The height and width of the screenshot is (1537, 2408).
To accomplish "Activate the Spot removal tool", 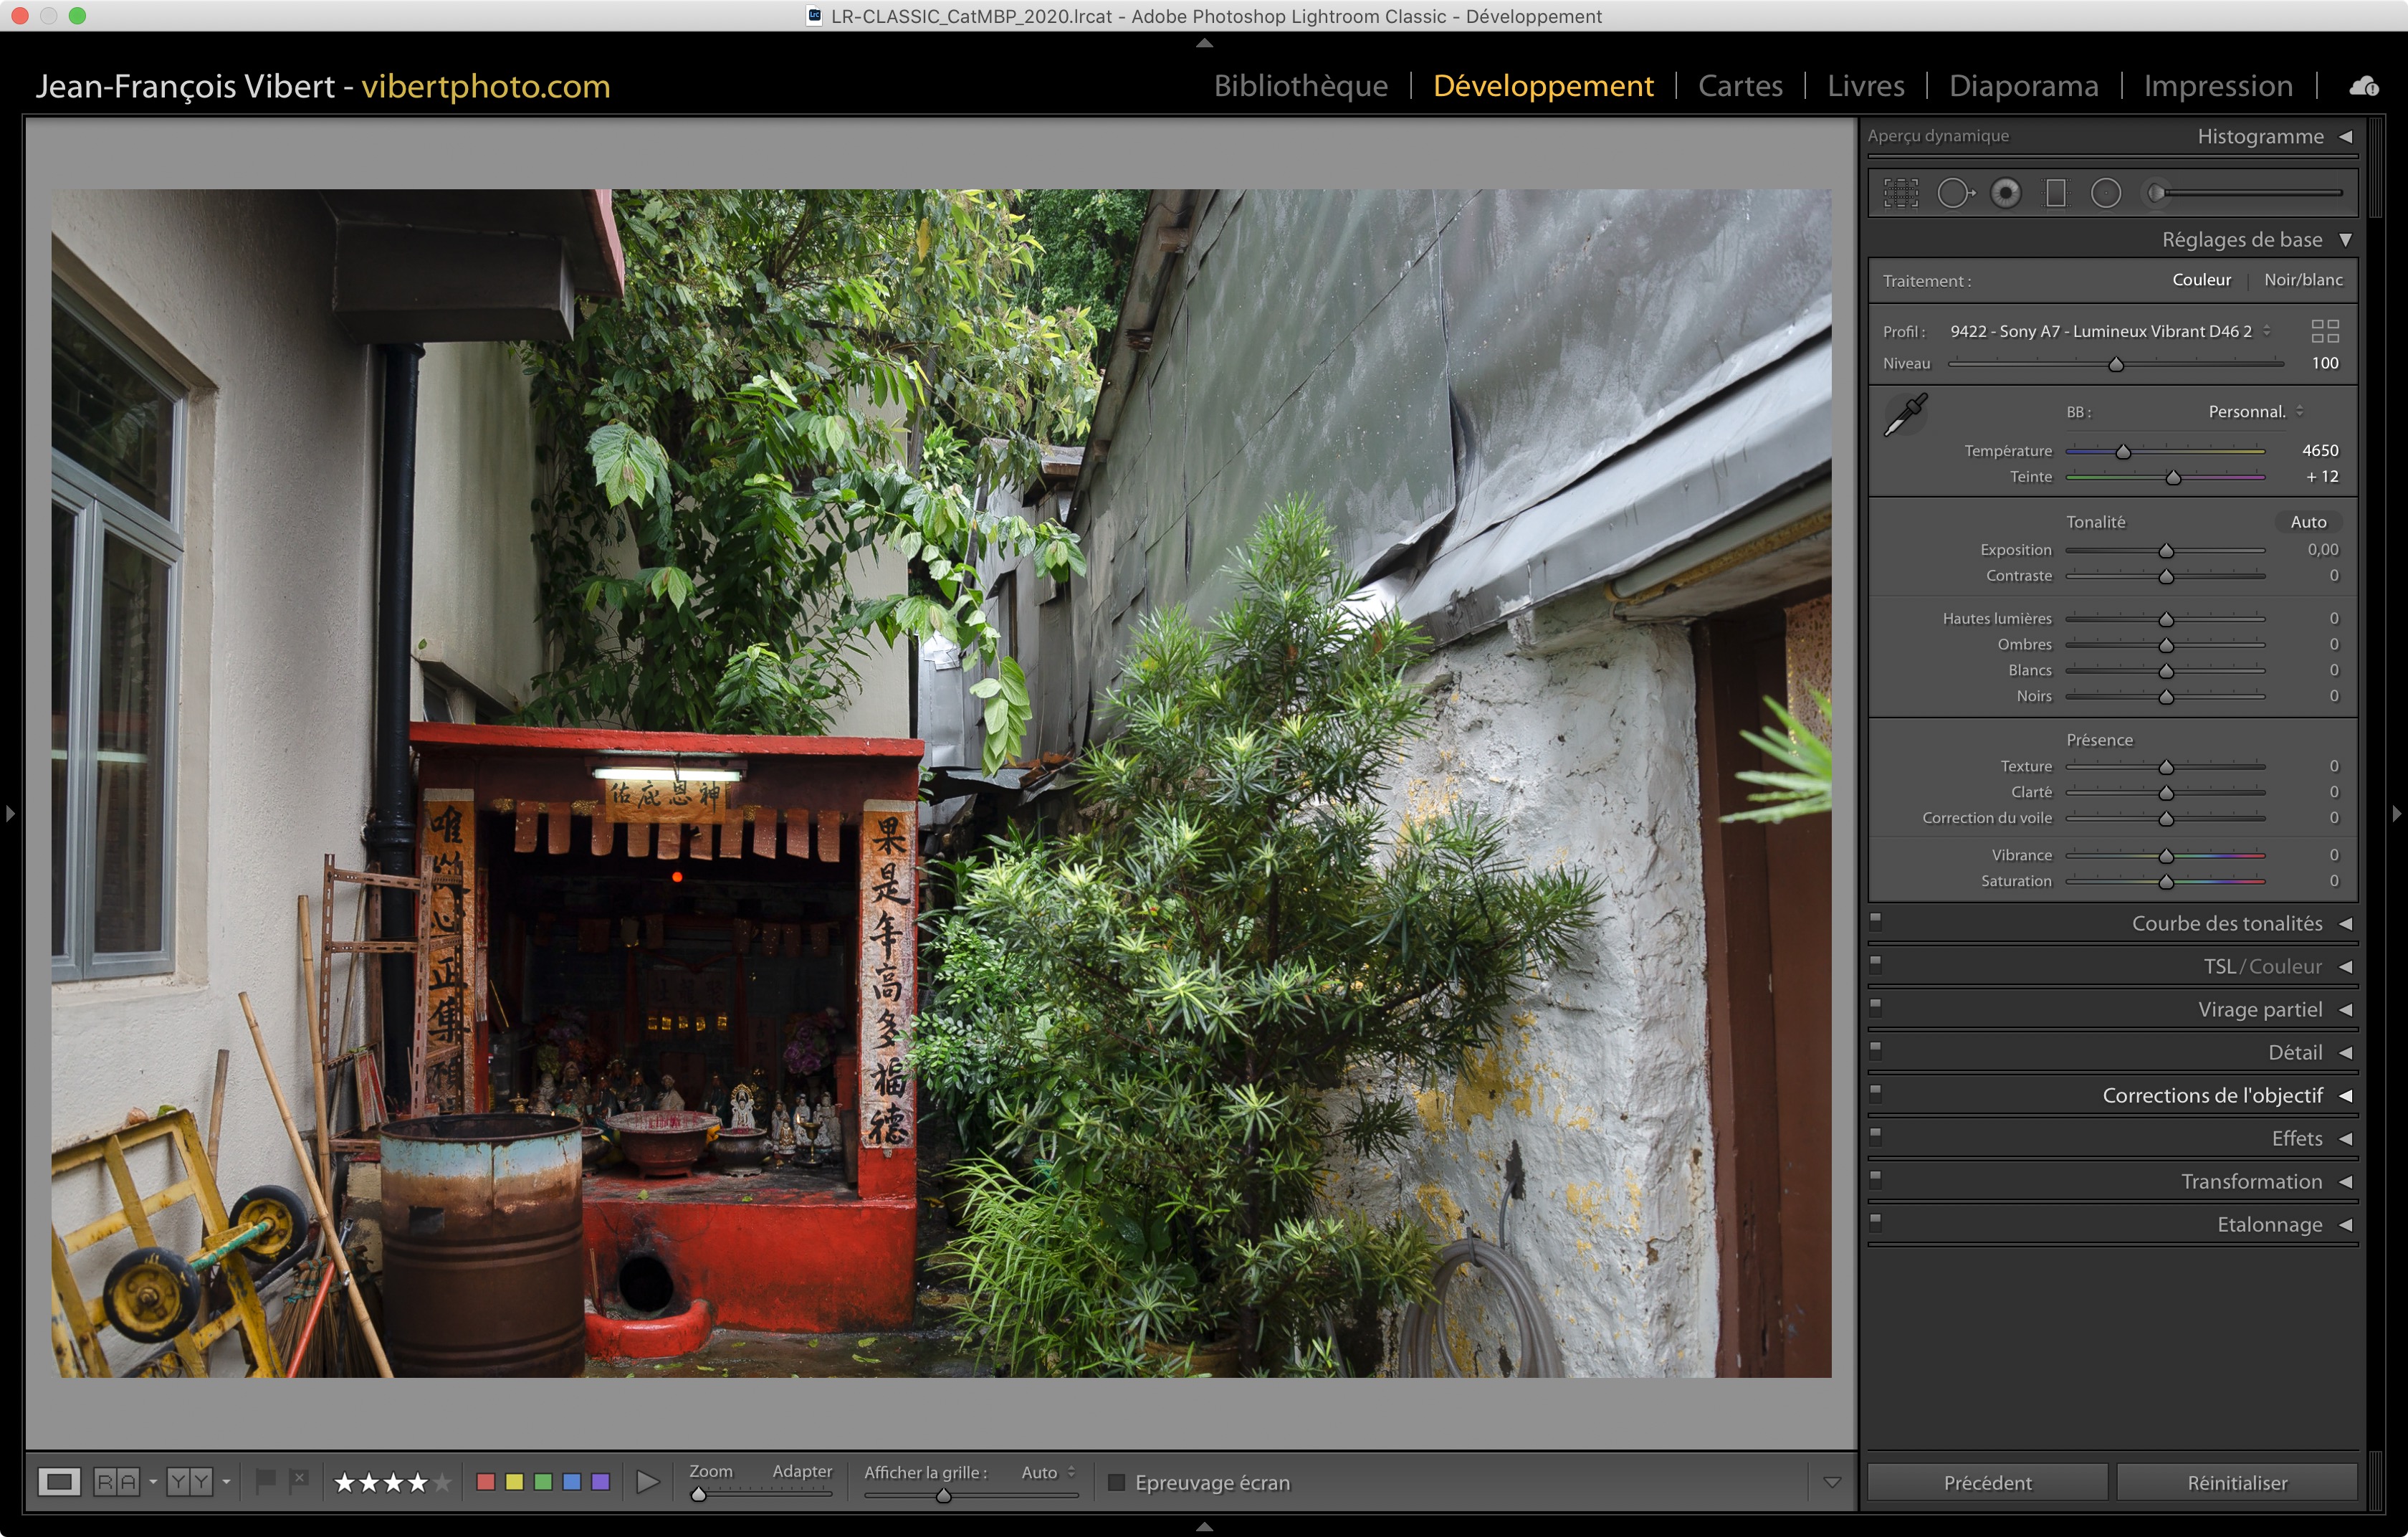I will [x=1955, y=193].
